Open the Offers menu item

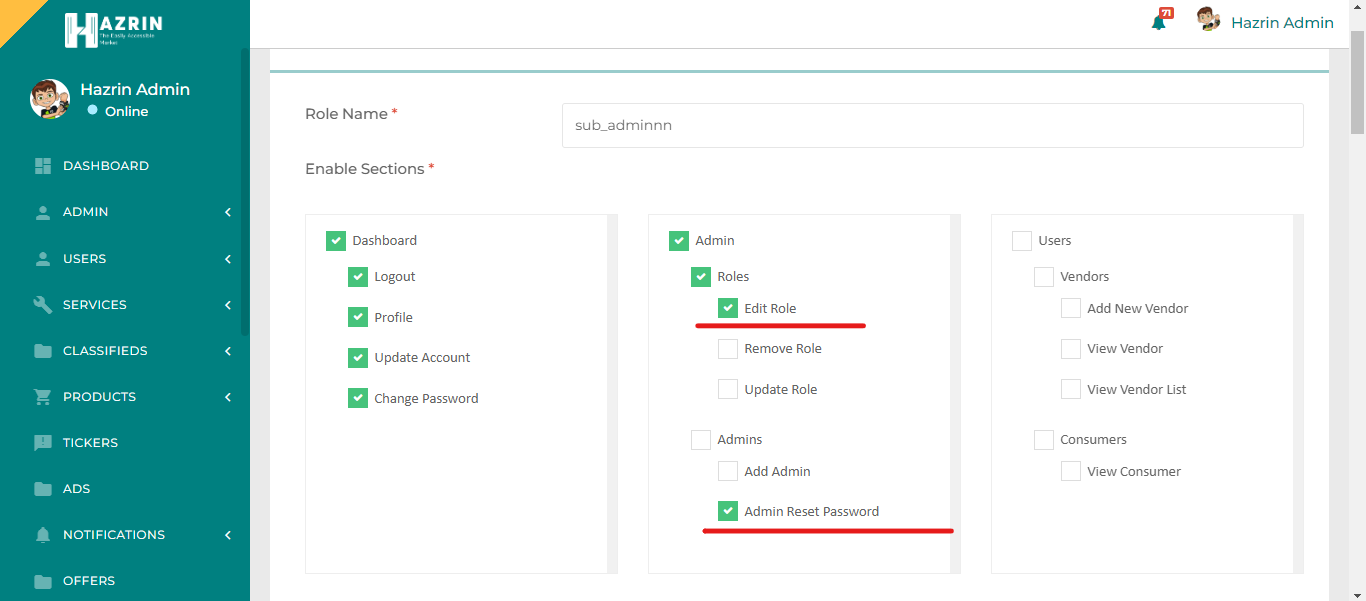[x=88, y=581]
